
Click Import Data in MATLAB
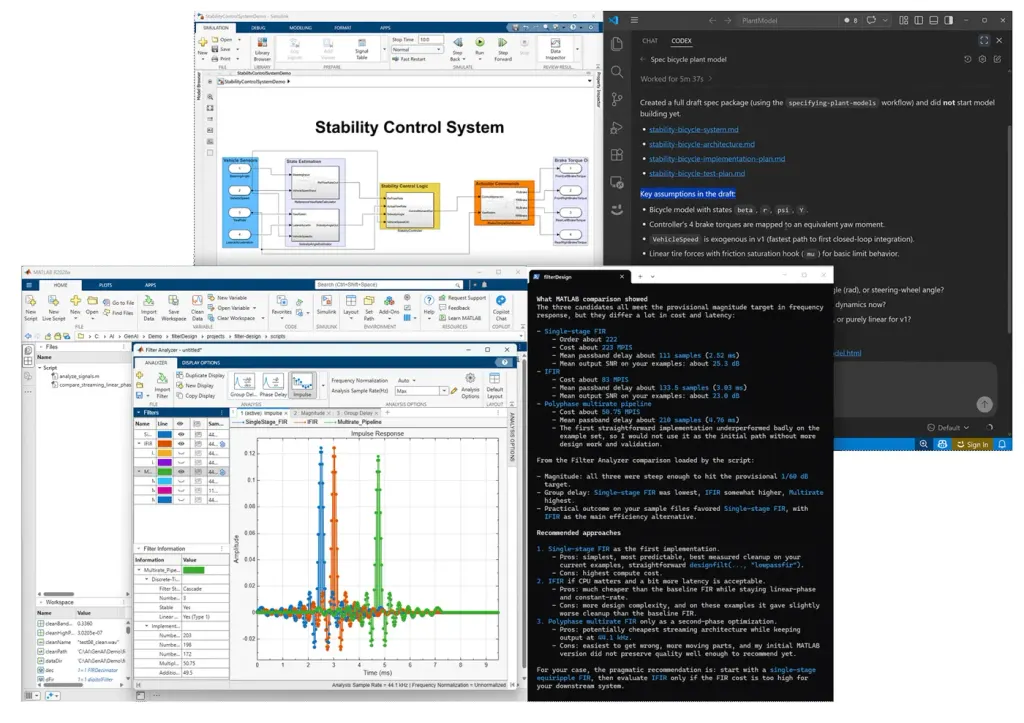[x=149, y=307]
